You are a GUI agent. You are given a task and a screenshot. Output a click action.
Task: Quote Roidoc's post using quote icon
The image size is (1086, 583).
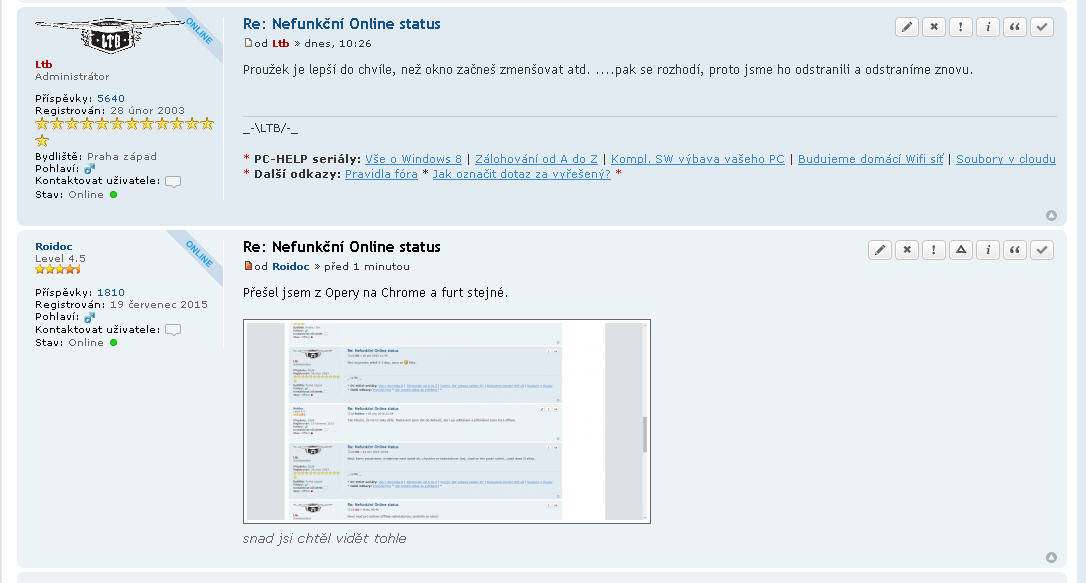(1015, 250)
